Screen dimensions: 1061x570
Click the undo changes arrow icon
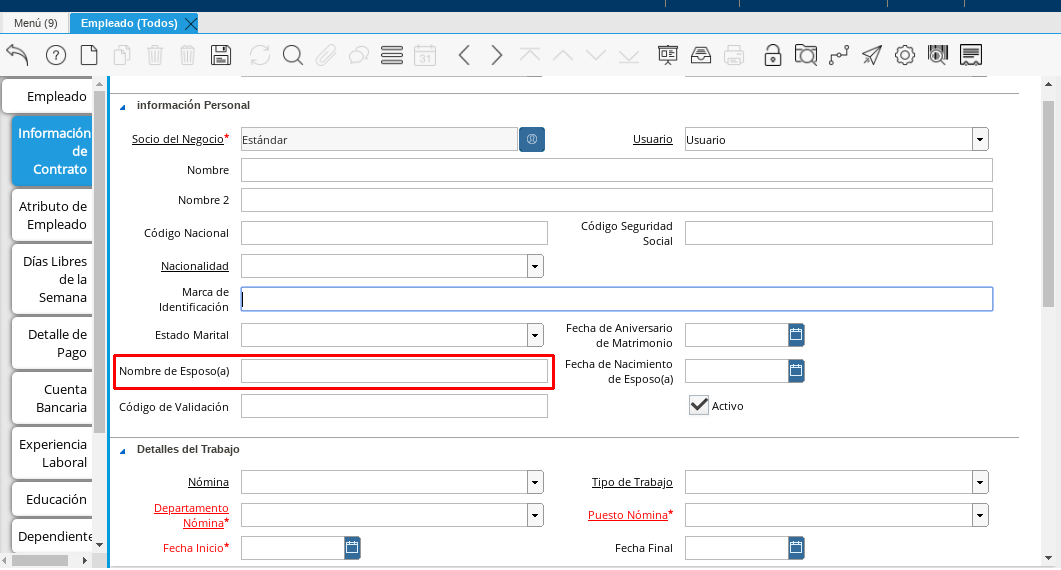pos(17,55)
